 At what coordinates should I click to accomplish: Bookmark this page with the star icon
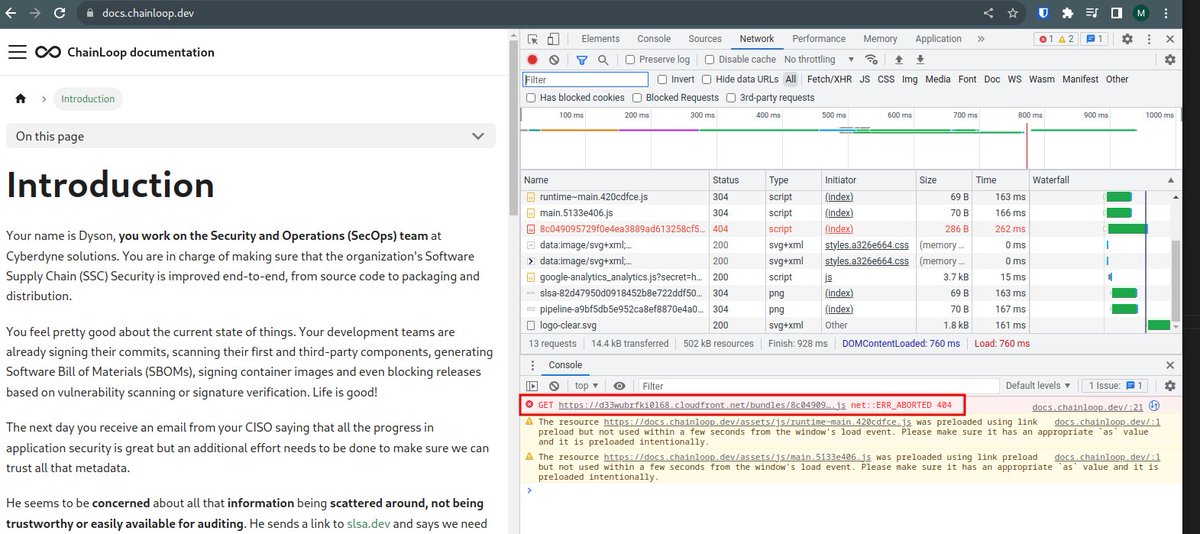[1013, 14]
